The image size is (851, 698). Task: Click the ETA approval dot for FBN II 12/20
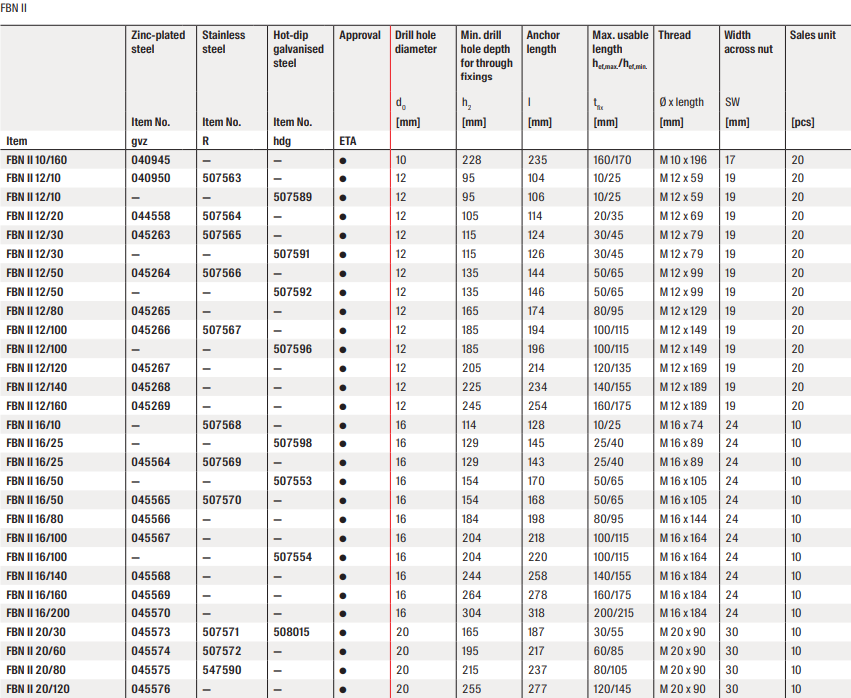(343, 216)
